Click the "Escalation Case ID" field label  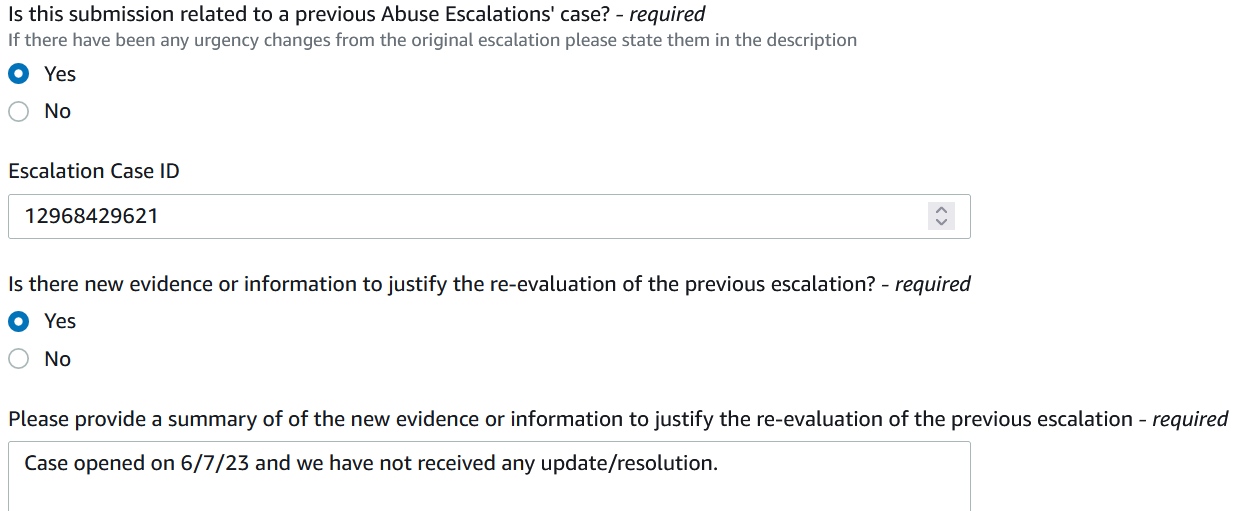pos(94,171)
